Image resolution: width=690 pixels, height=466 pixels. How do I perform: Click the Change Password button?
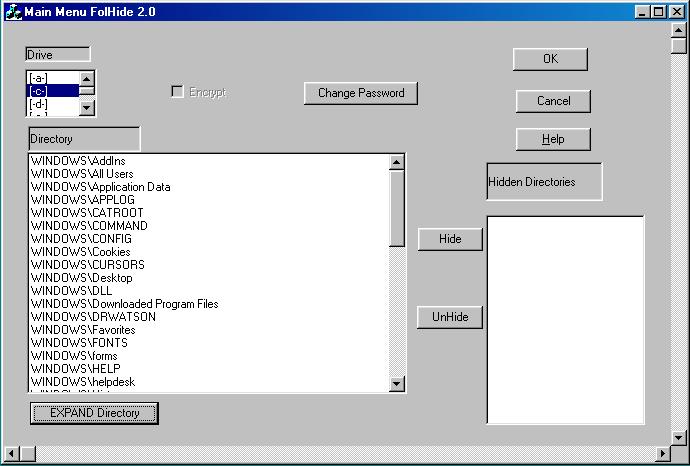(x=361, y=93)
